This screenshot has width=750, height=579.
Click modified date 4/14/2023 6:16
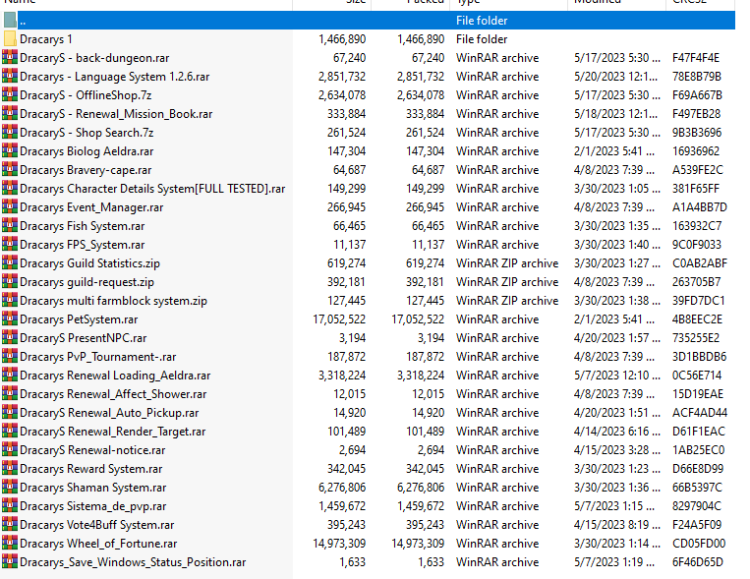coord(617,432)
